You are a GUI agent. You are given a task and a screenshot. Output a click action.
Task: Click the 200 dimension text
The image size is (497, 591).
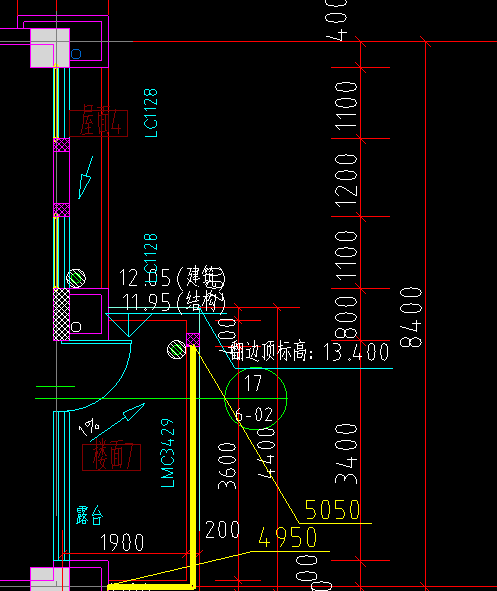point(222,530)
